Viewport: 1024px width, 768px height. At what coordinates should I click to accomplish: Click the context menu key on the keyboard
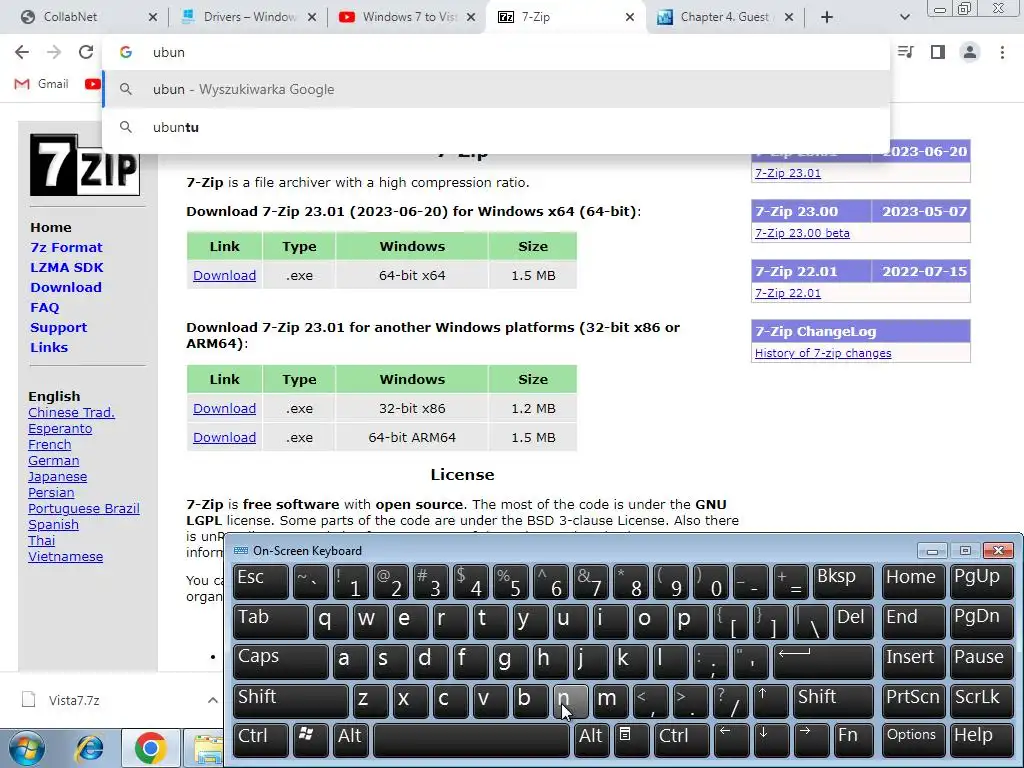pyautogui.click(x=631, y=740)
